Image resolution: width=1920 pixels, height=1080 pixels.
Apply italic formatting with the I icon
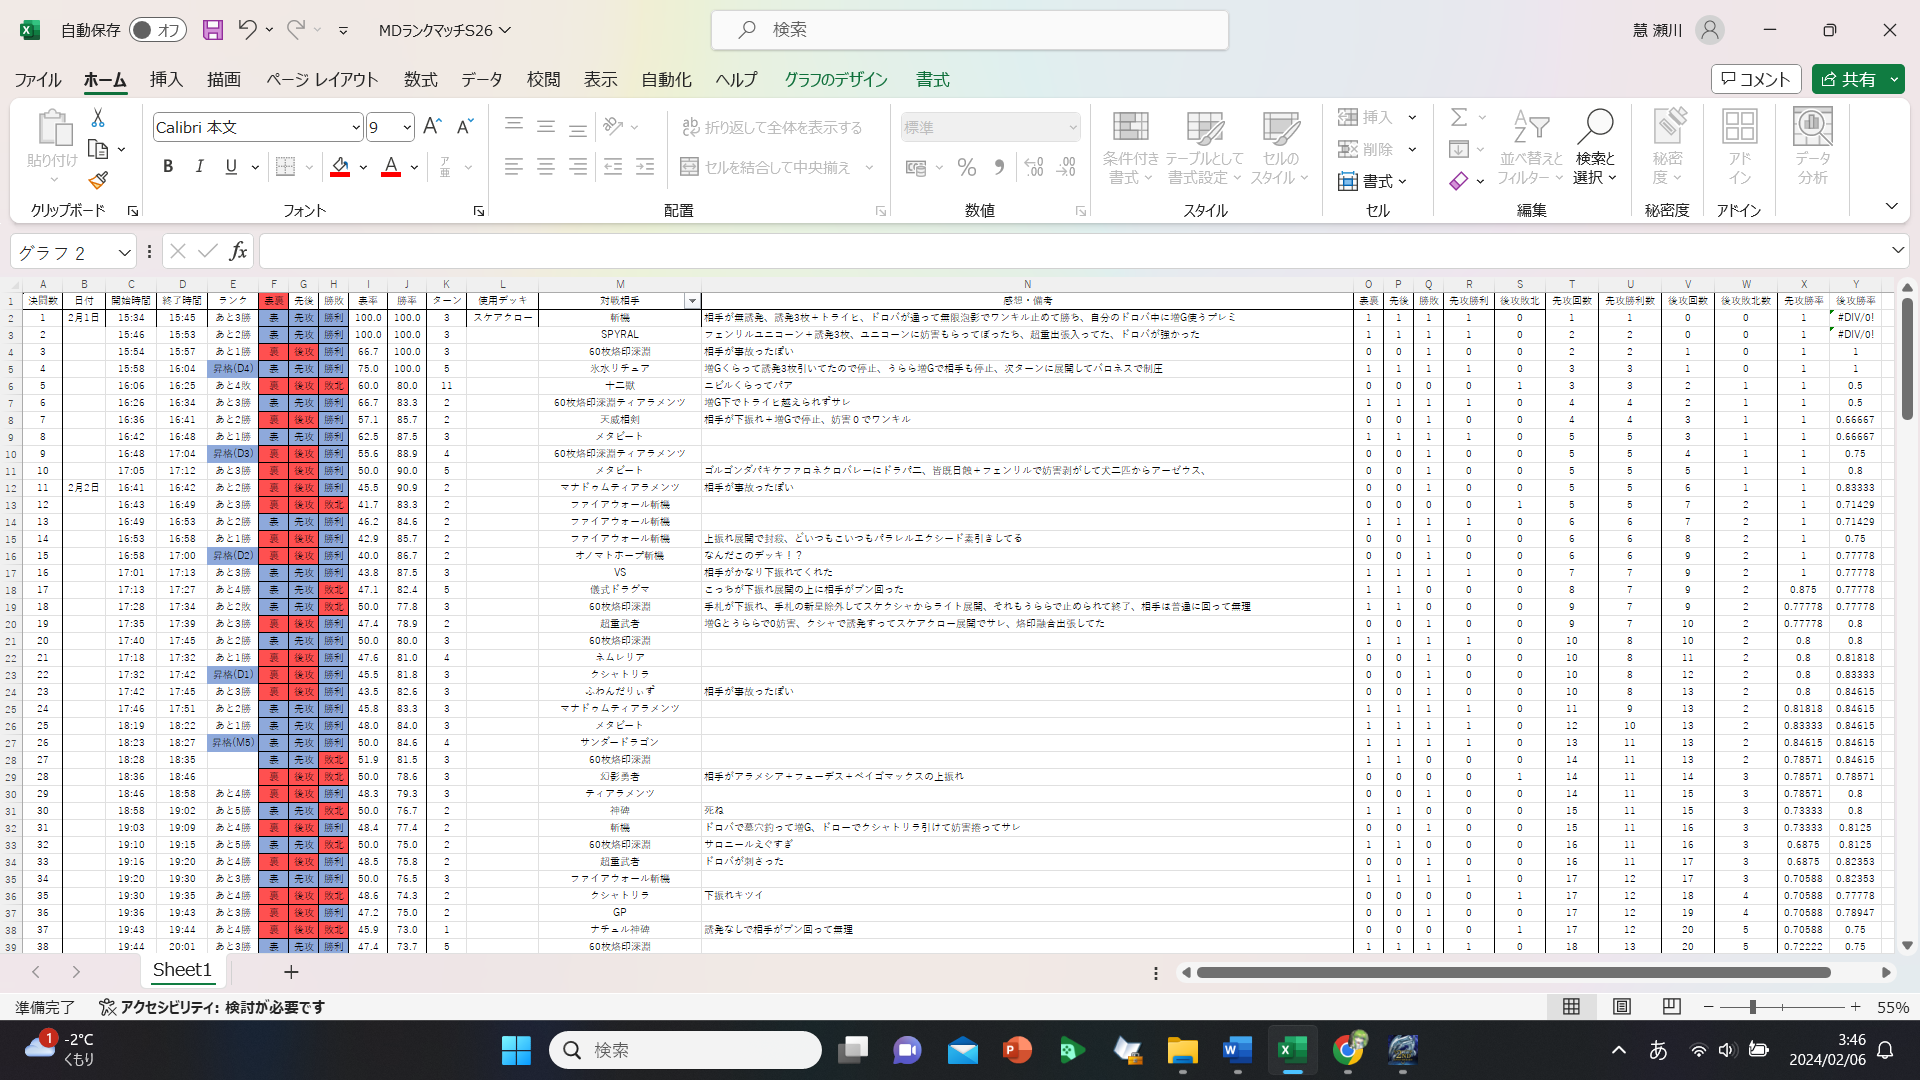click(199, 167)
